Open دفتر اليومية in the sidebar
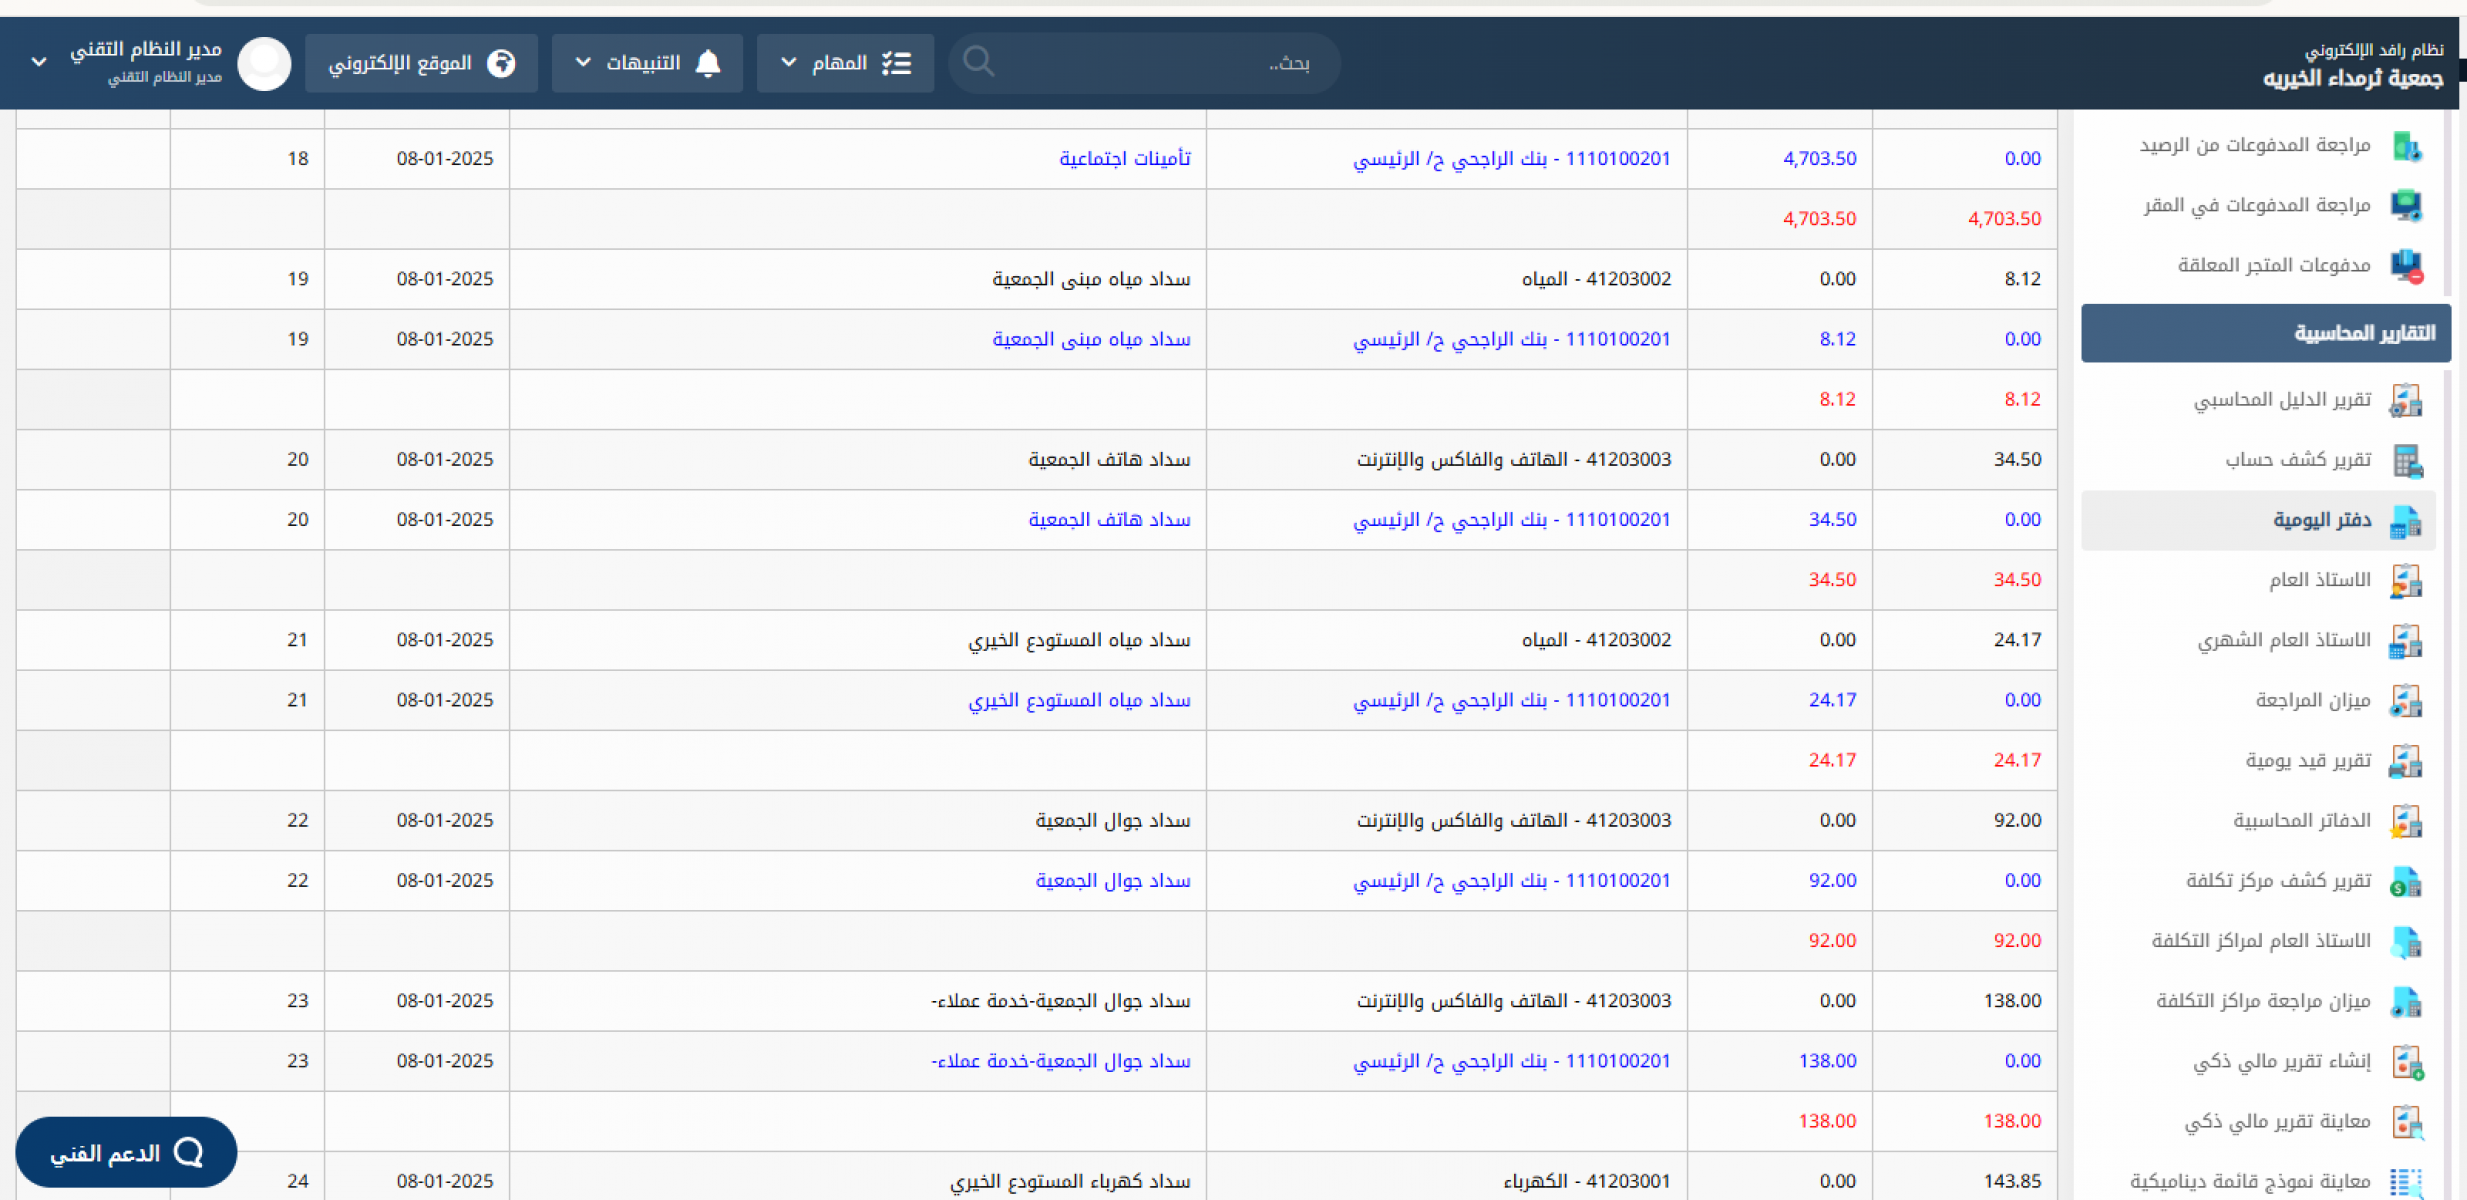 pyautogui.click(x=2258, y=520)
